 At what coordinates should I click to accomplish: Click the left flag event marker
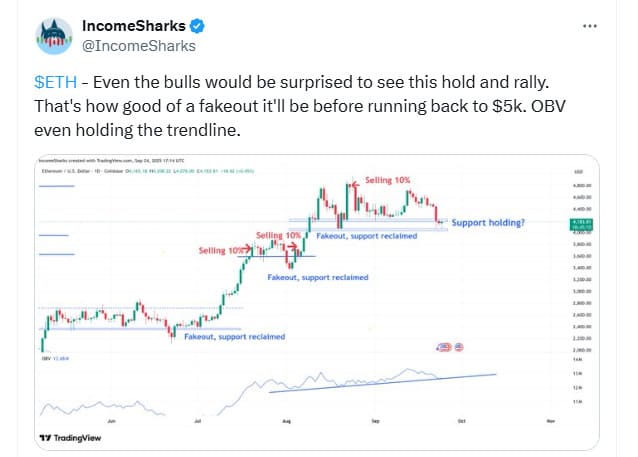click(444, 347)
